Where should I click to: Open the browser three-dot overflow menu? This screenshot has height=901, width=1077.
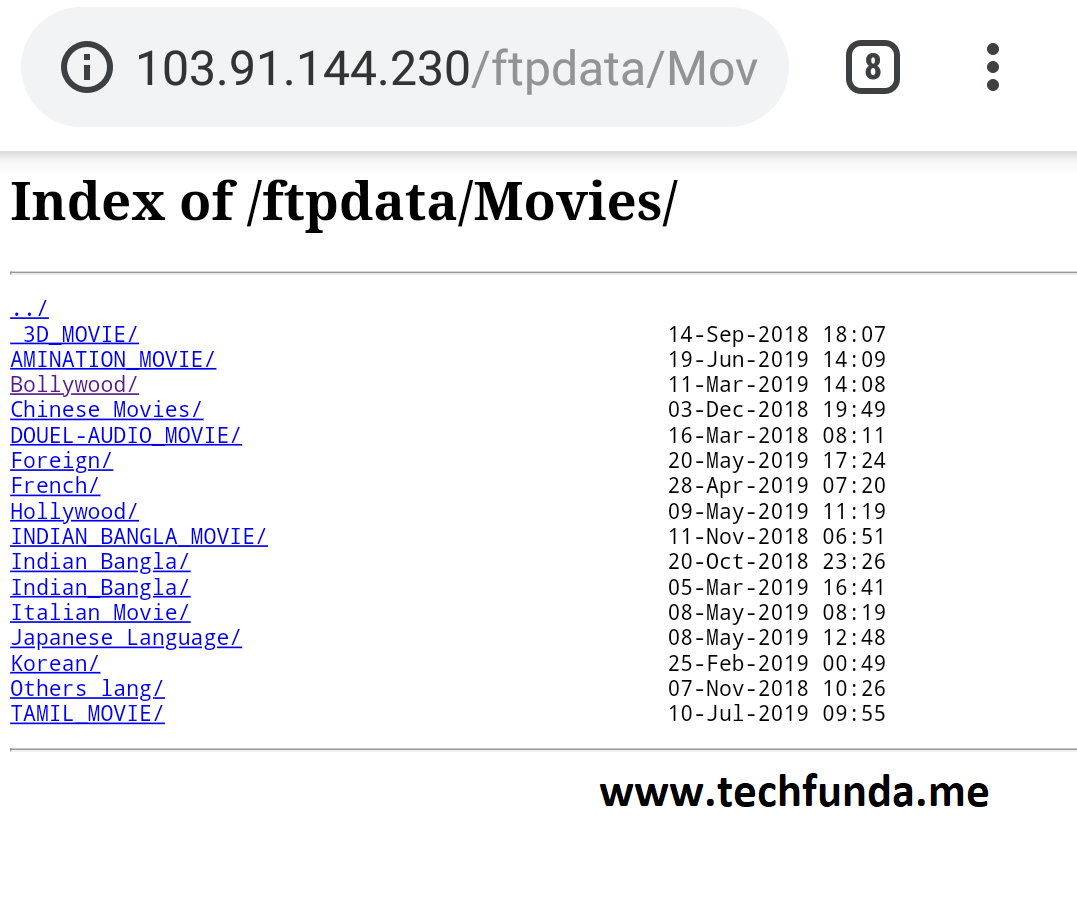tap(992, 66)
